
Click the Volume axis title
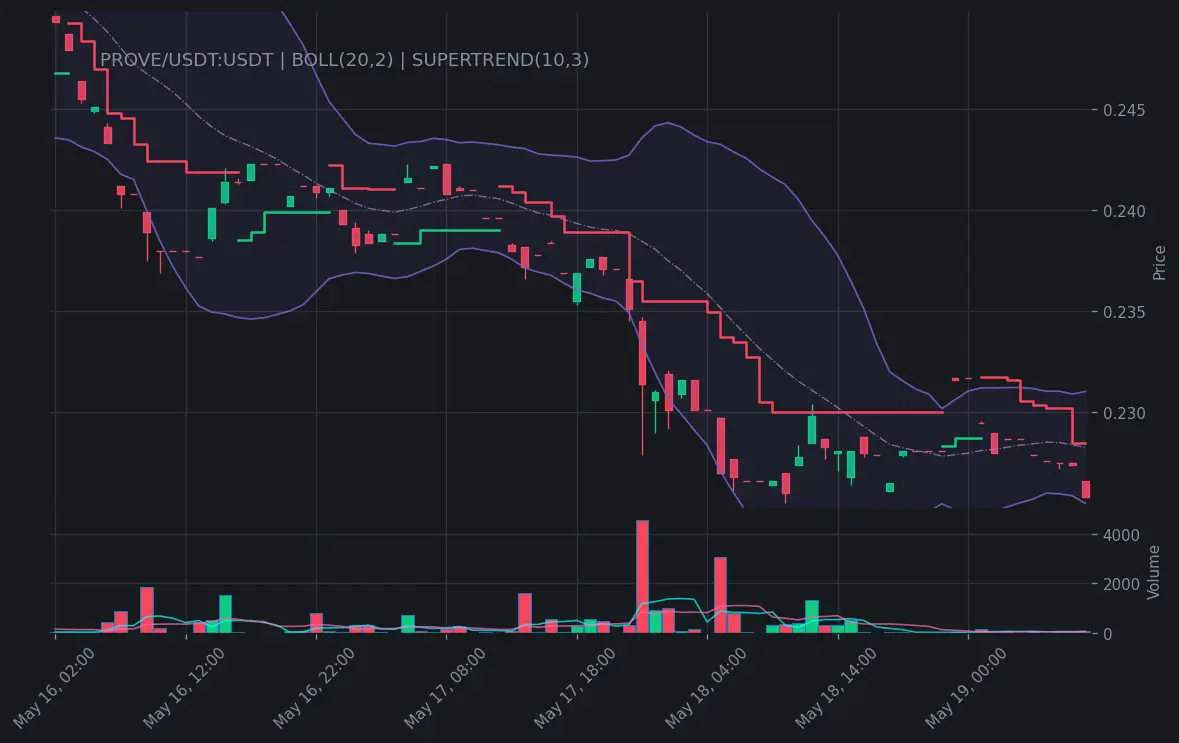pos(1153,572)
